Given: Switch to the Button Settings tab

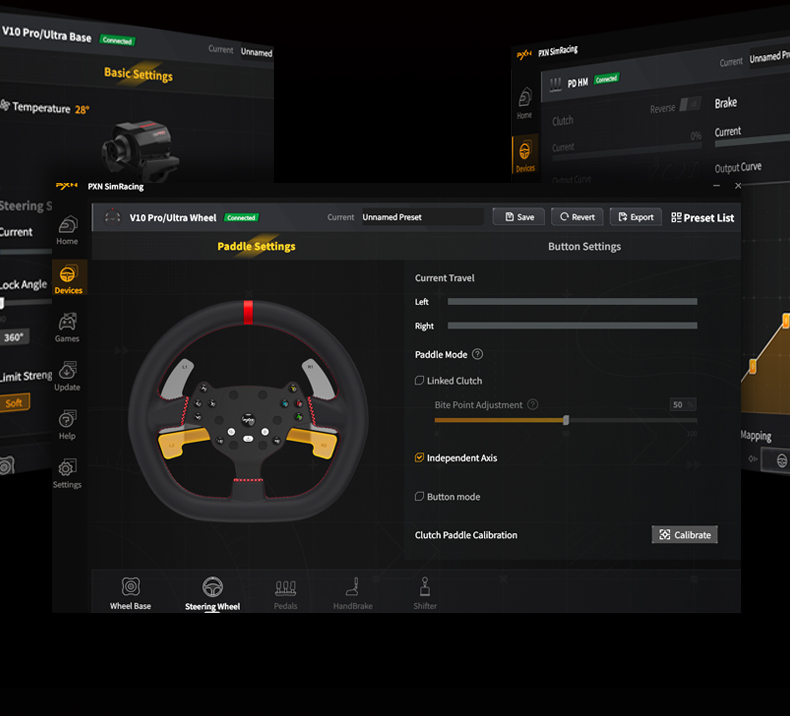Looking at the screenshot, I should (x=584, y=246).
